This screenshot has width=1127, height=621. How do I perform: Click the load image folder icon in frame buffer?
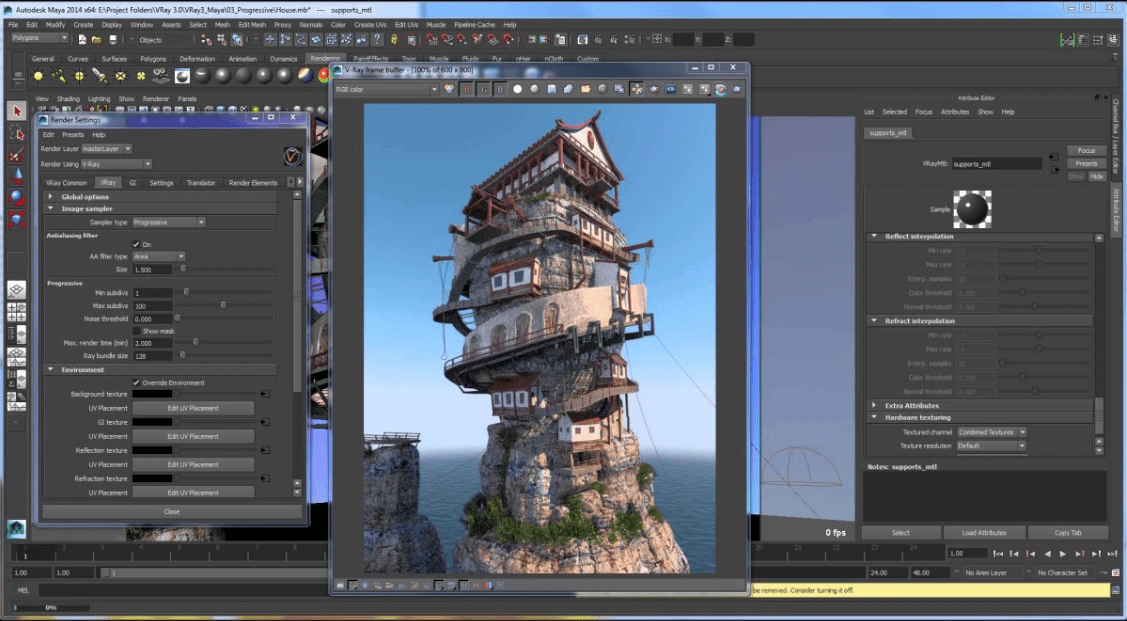tap(585, 89)
